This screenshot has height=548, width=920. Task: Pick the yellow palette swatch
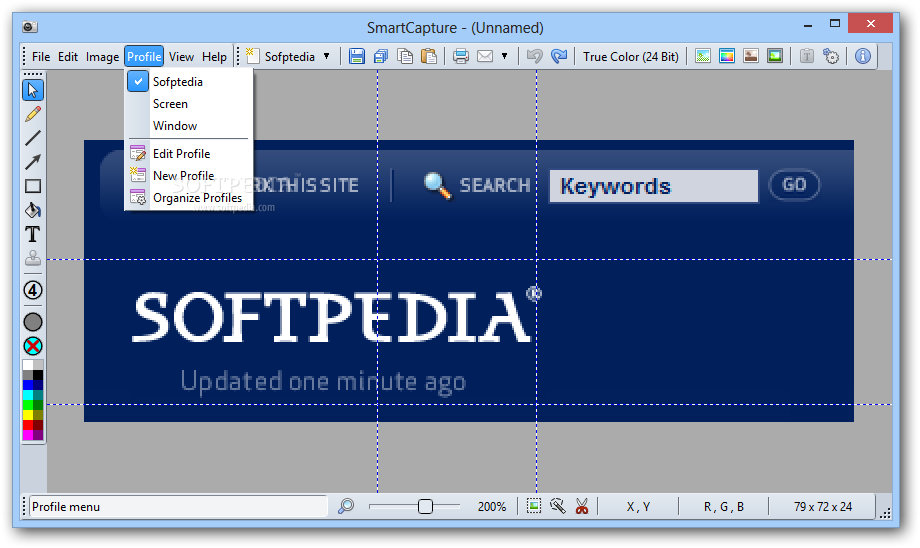coord(28,415)
